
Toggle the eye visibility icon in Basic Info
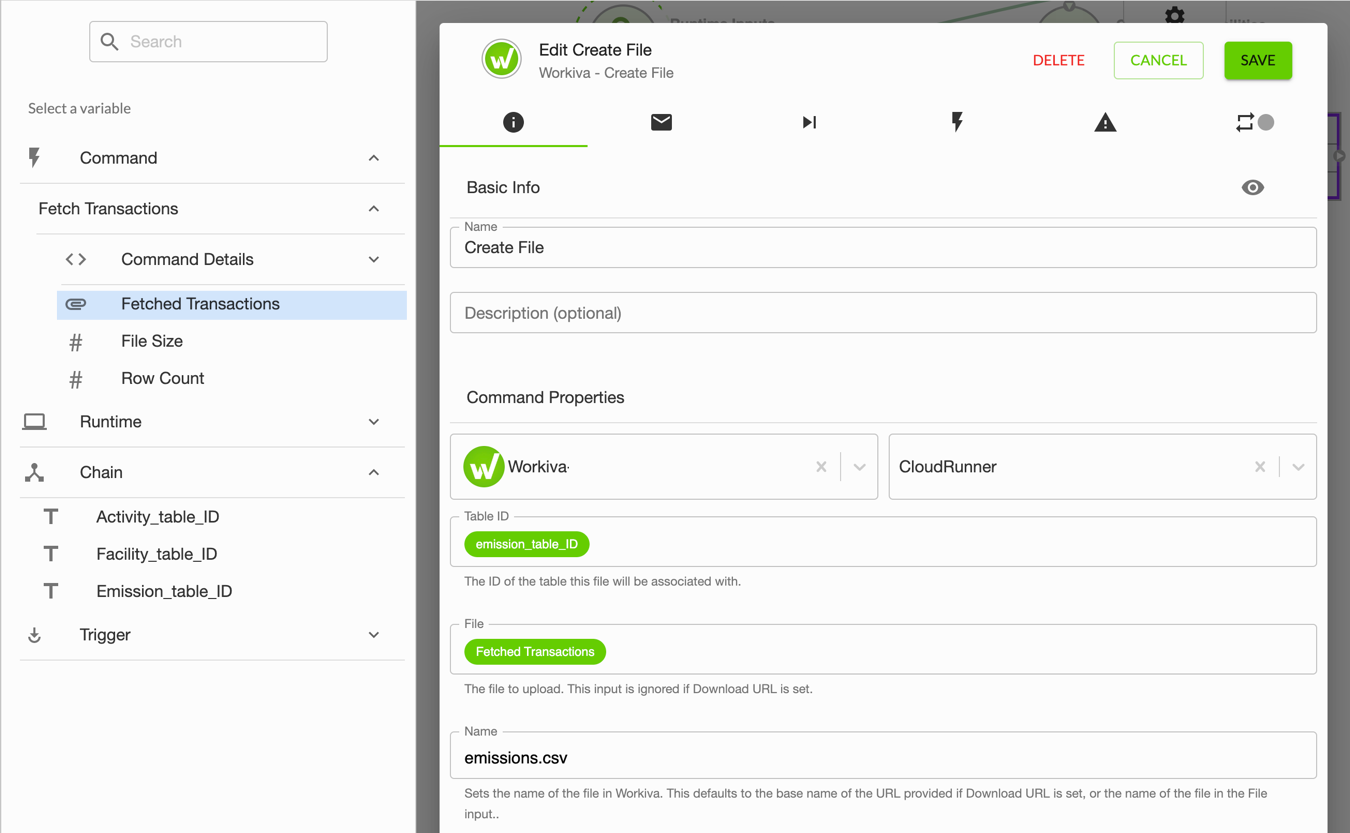point(1253,187)
